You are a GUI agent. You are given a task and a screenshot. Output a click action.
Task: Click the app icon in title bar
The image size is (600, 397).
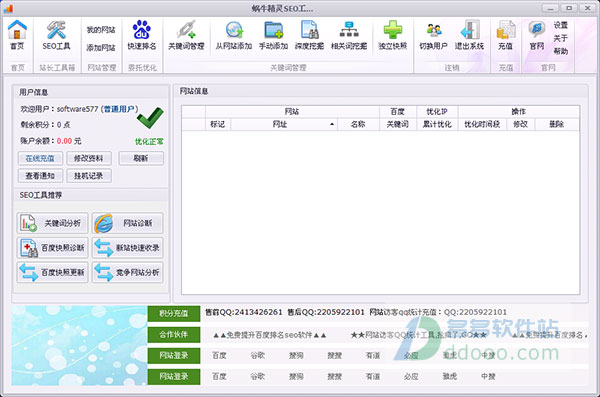pyautogui.click(x=8, y=8)
